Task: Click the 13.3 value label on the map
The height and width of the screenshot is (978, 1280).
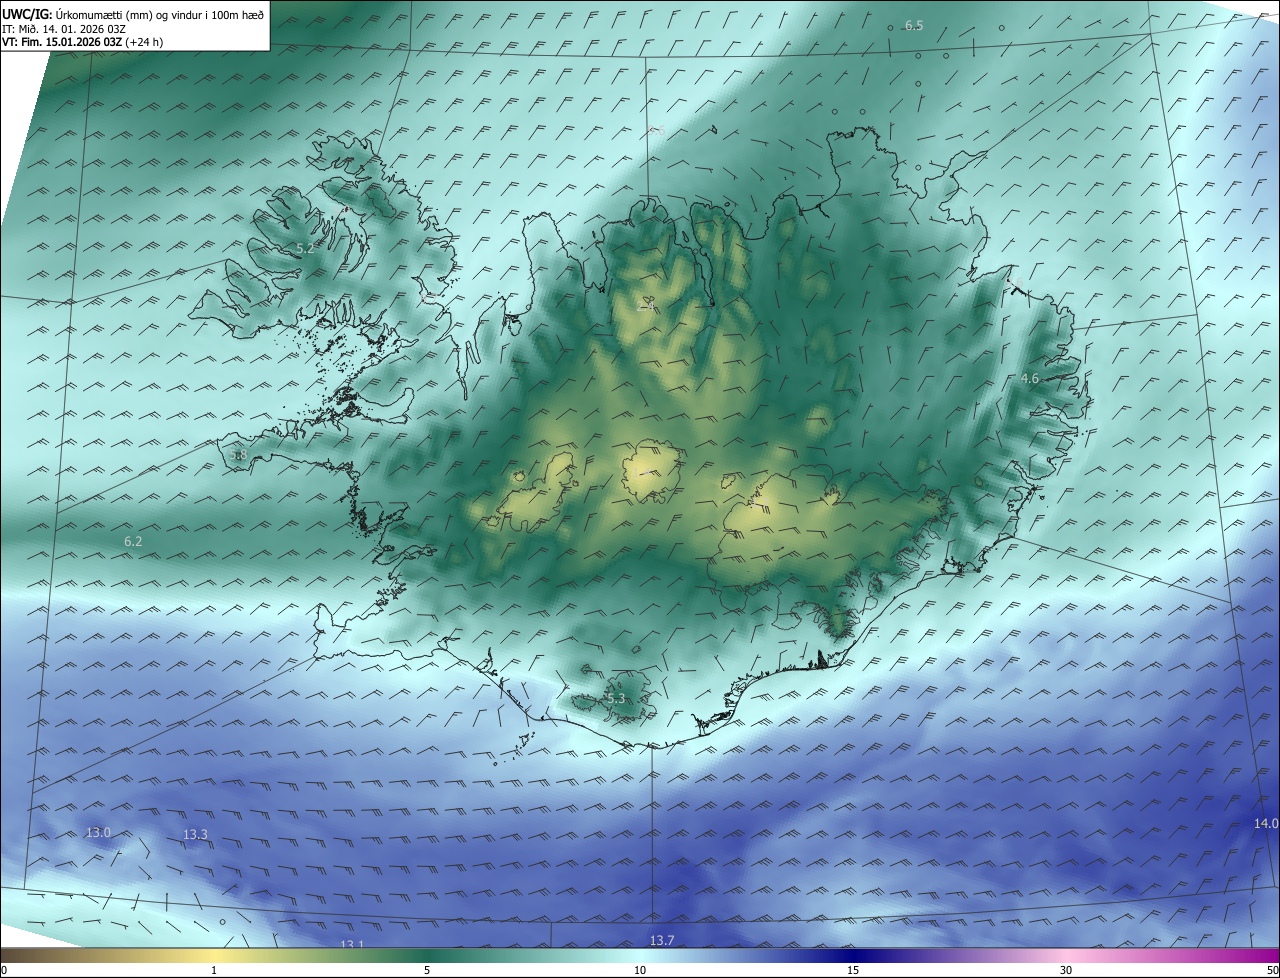Action: (195, 834)
